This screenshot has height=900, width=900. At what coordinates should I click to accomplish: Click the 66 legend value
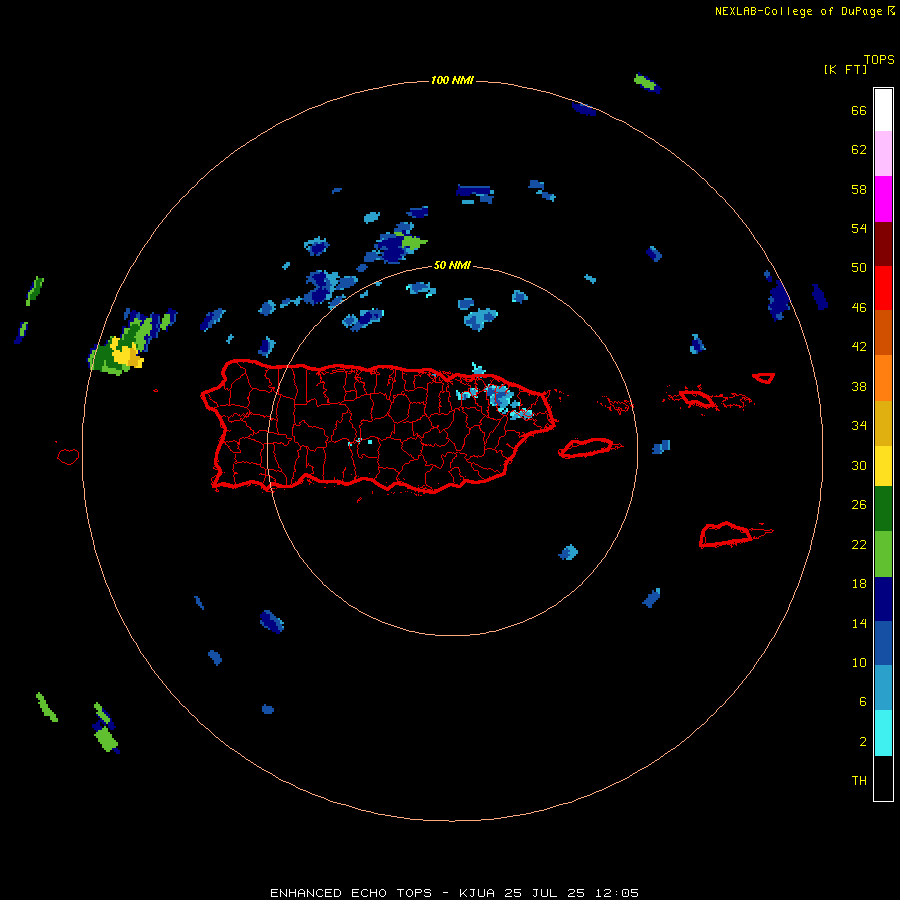(859, 110)
